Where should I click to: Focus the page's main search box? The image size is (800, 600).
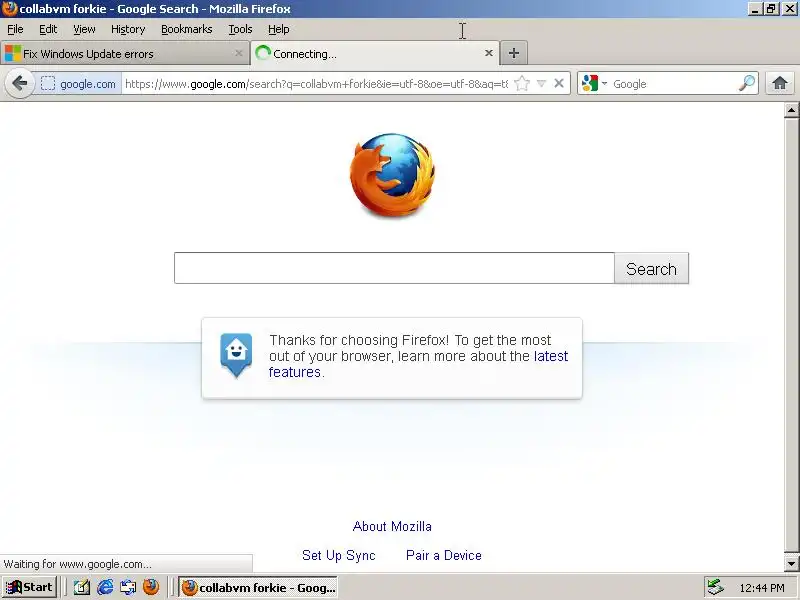394,268
